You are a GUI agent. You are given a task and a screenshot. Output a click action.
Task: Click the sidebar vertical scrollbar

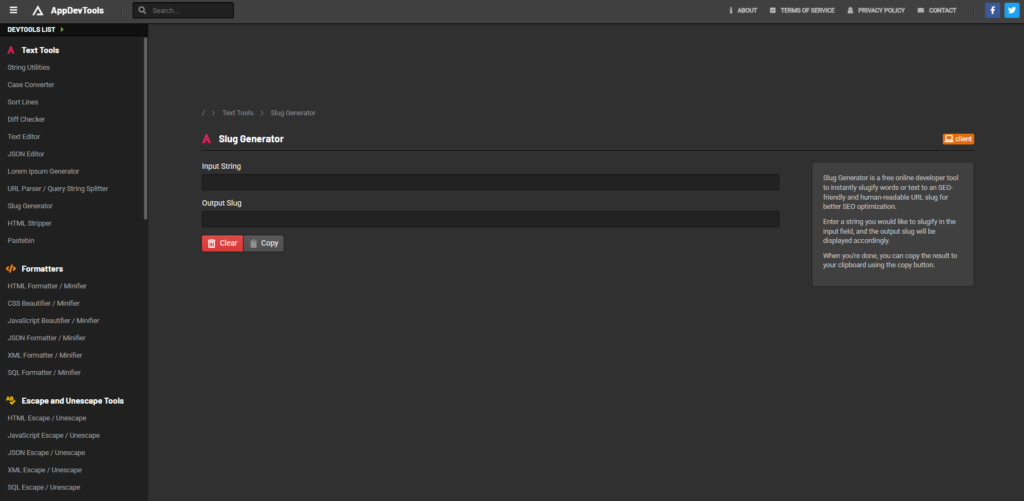click(145, 128)
